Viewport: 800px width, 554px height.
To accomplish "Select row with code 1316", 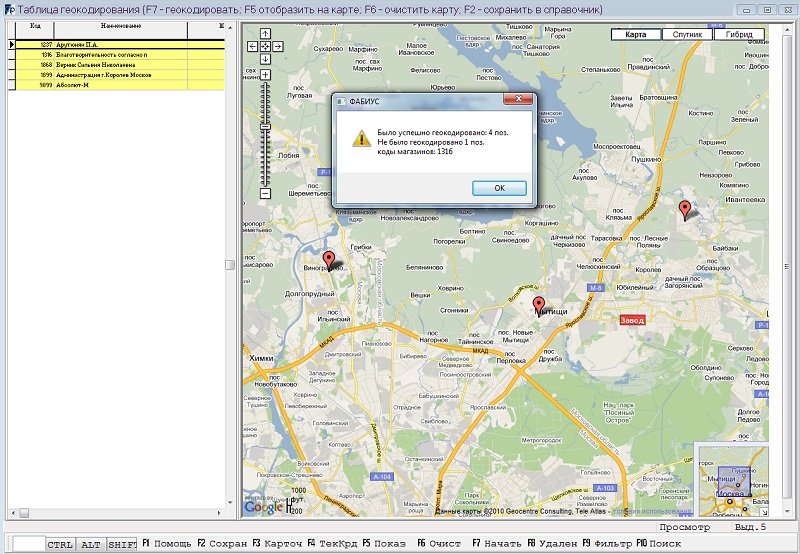I will pos(120,55).
